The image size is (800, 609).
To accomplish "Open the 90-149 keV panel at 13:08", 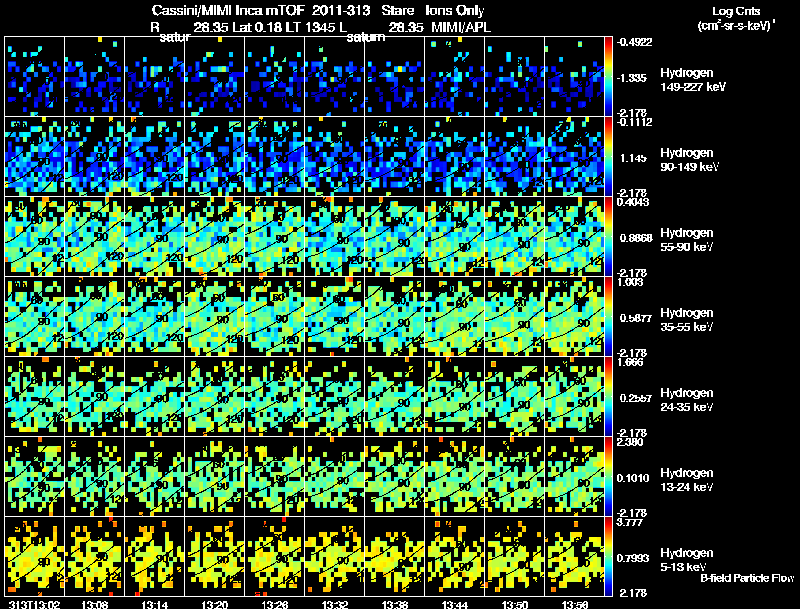I will pyautogui.click(x=95, y=156).
